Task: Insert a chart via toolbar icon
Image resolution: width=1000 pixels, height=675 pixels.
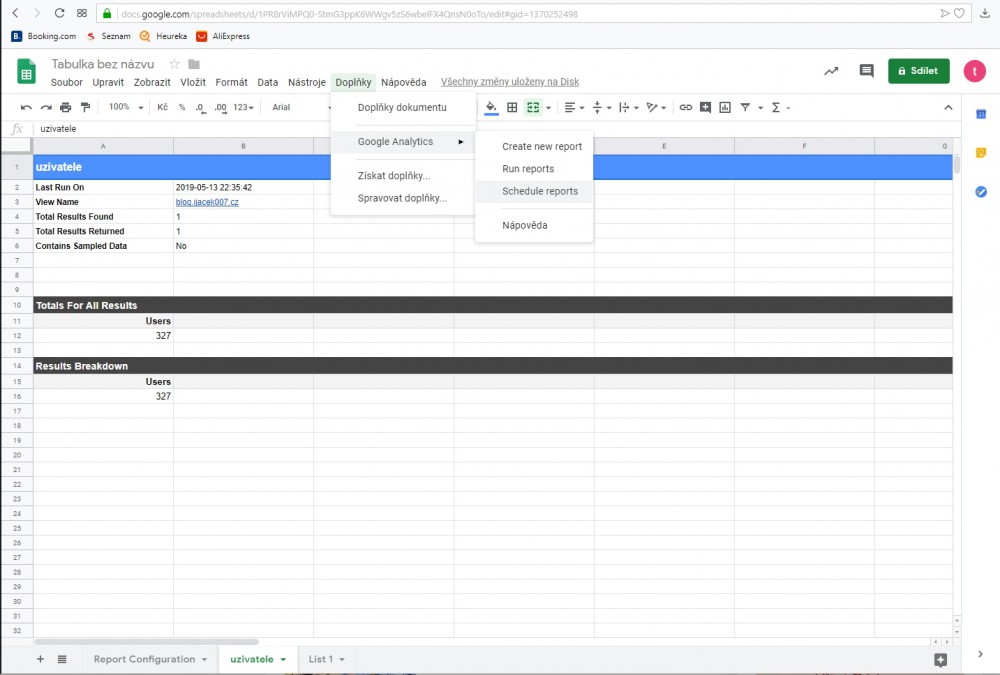Action: pyautogui.click(x=725, y=107)
